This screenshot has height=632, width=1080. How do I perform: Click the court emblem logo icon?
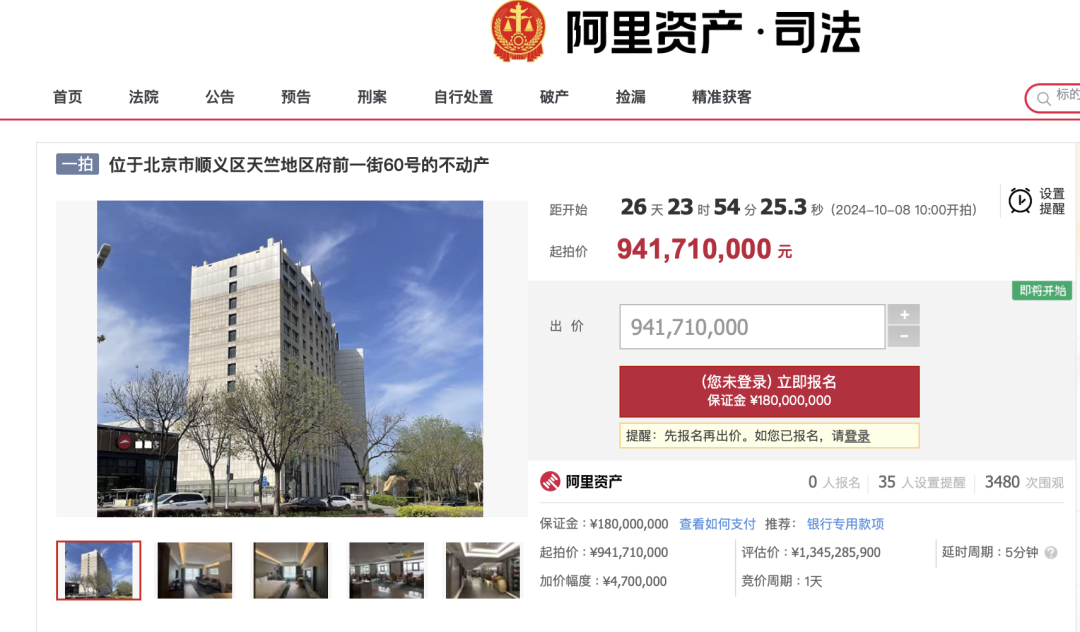click(518, 31)
